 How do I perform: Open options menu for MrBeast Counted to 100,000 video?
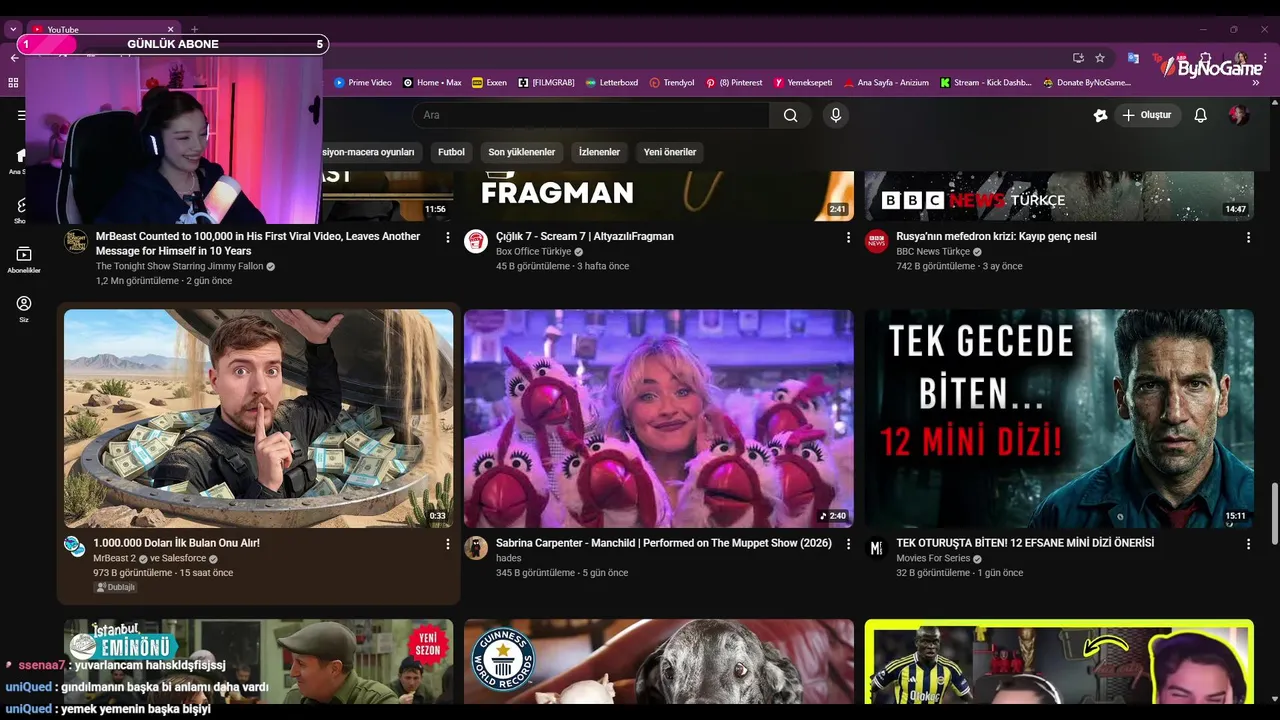click(x=448, y=237)
